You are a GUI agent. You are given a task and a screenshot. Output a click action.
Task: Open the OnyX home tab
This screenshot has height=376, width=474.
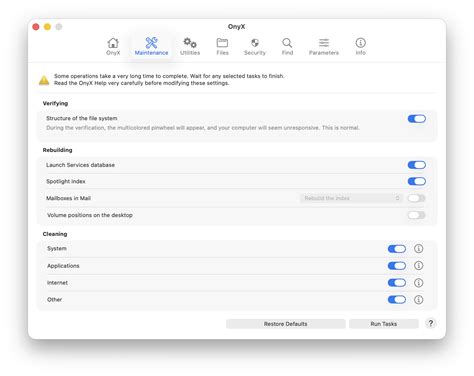coord(113,46)
